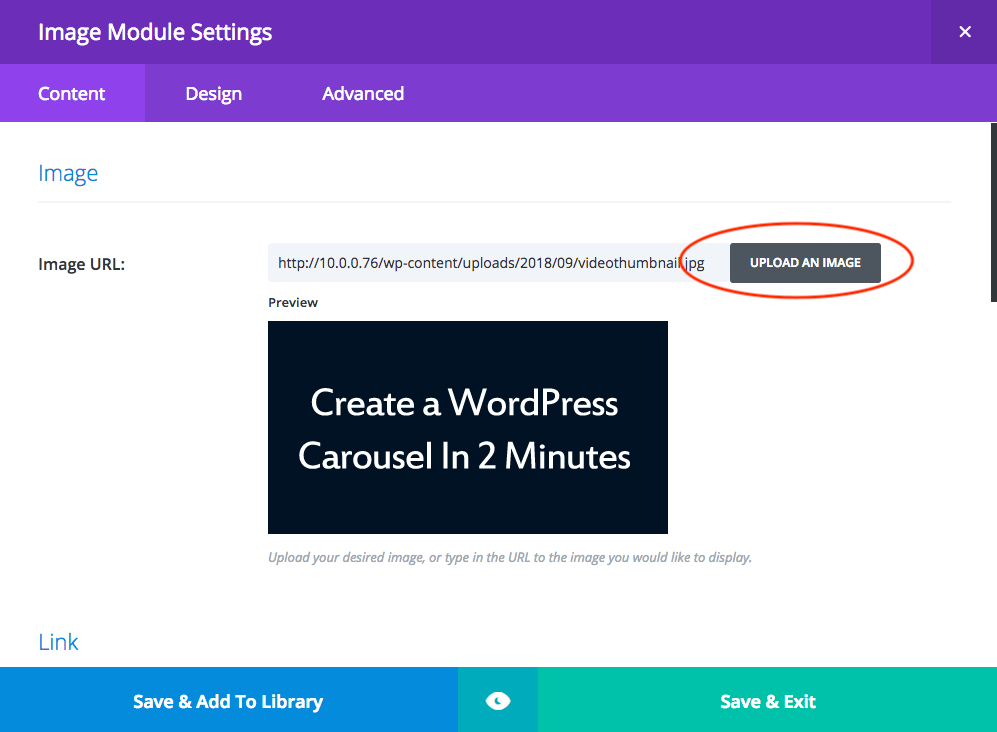The height and width of the screenshot is (732, 997).
Task: Select the Image URL input field
Action: 480,262
